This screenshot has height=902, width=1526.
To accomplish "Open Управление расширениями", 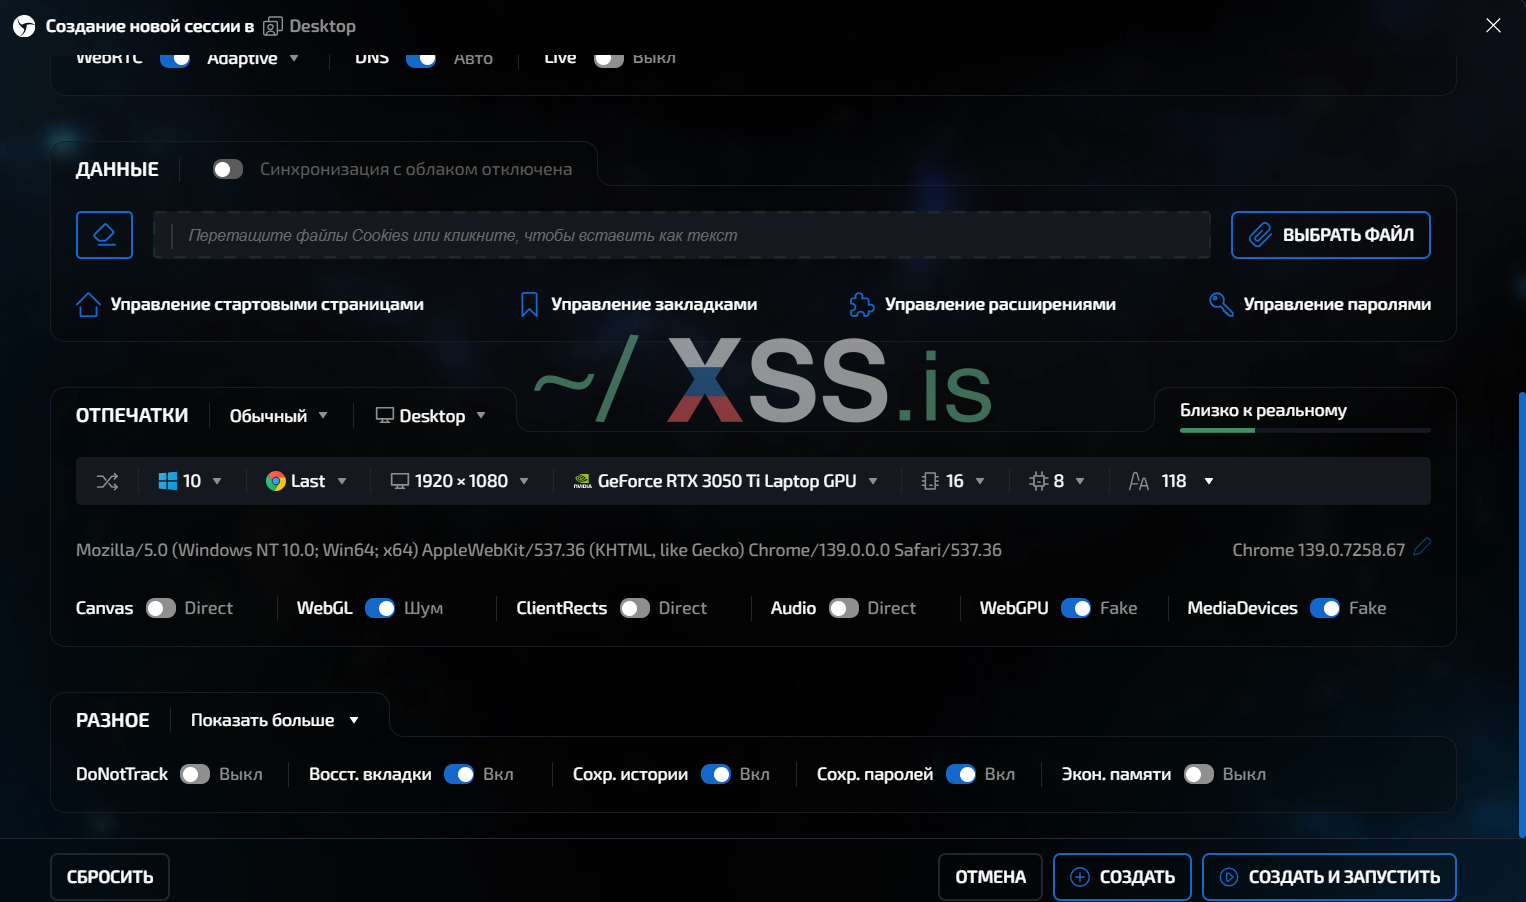I will (x=982, y=305).
